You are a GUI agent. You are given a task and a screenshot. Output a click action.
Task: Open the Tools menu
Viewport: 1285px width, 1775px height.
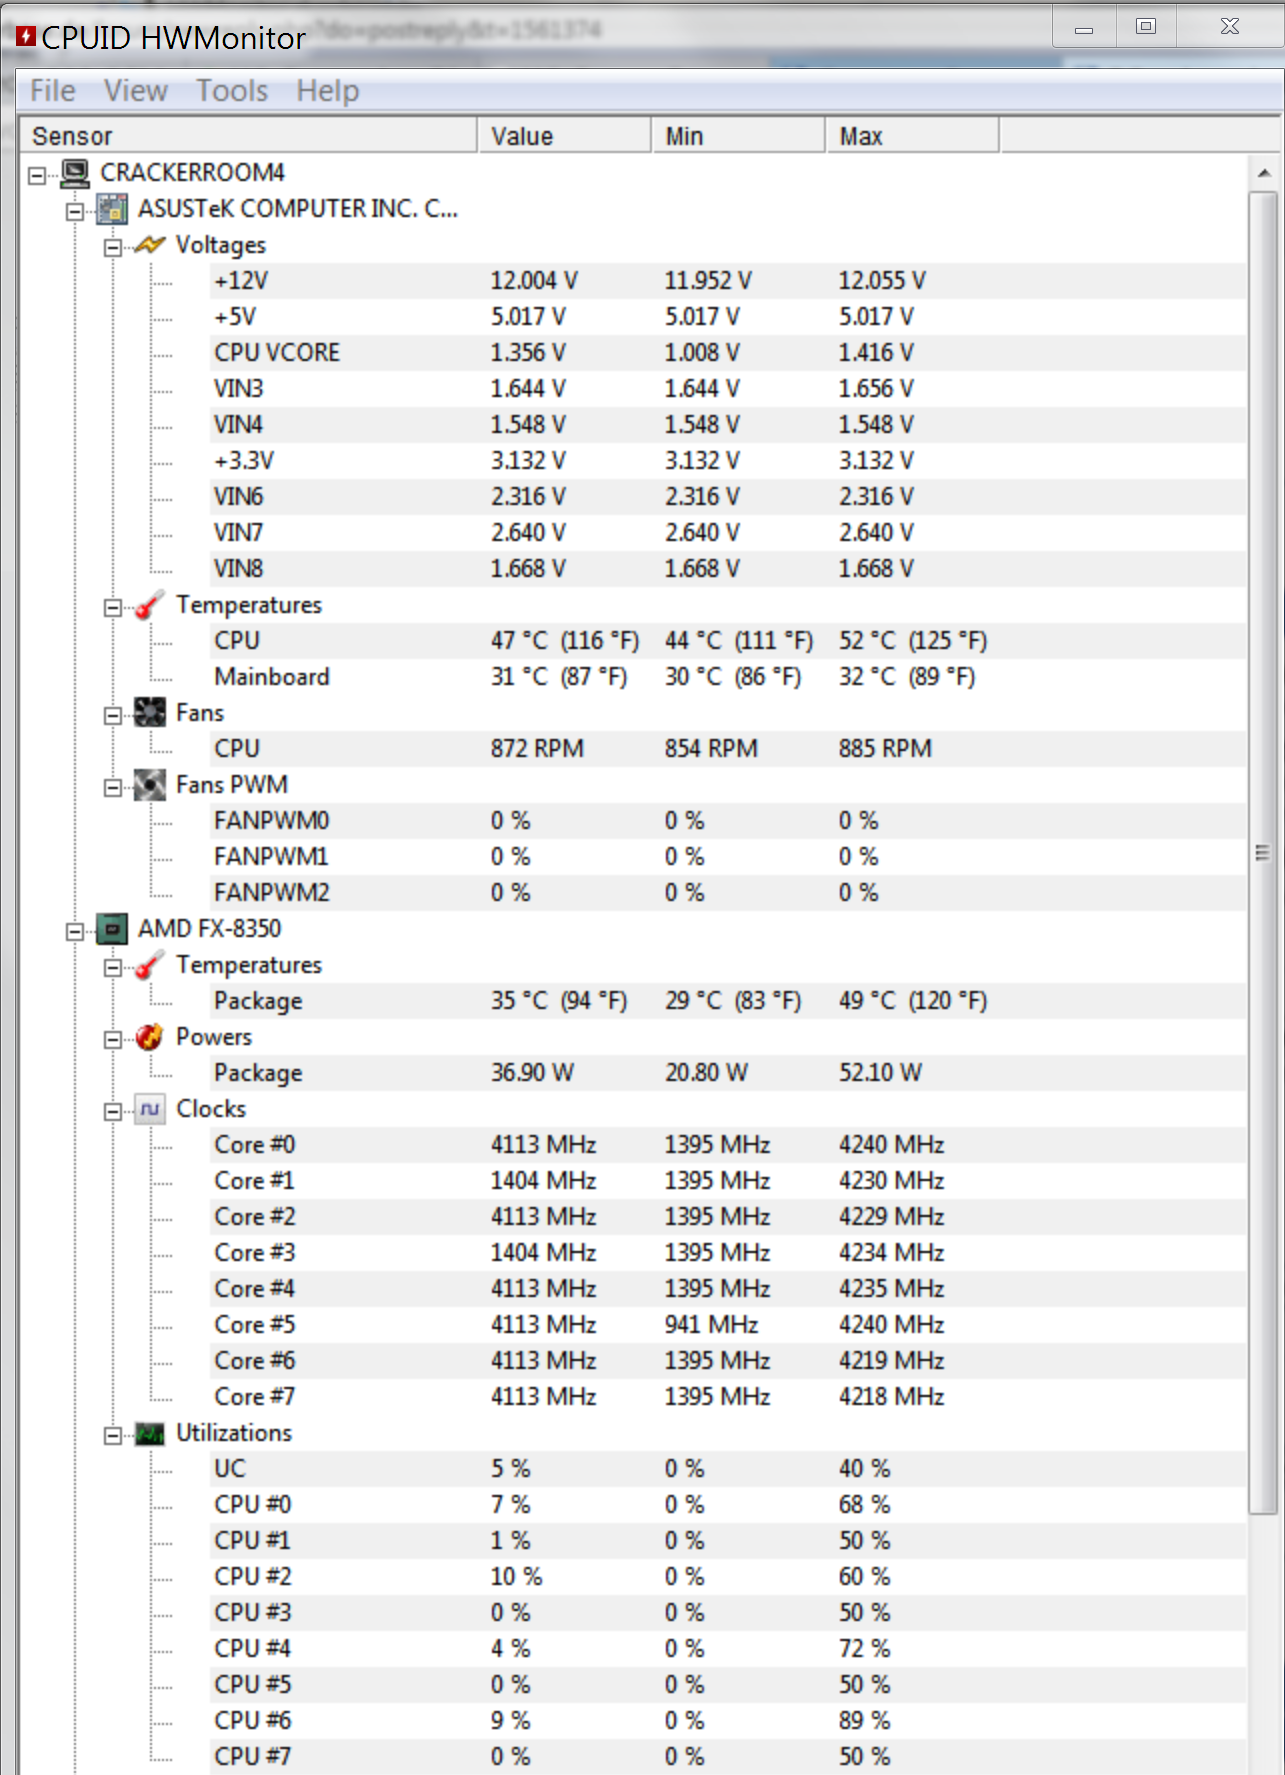[232, 91]
